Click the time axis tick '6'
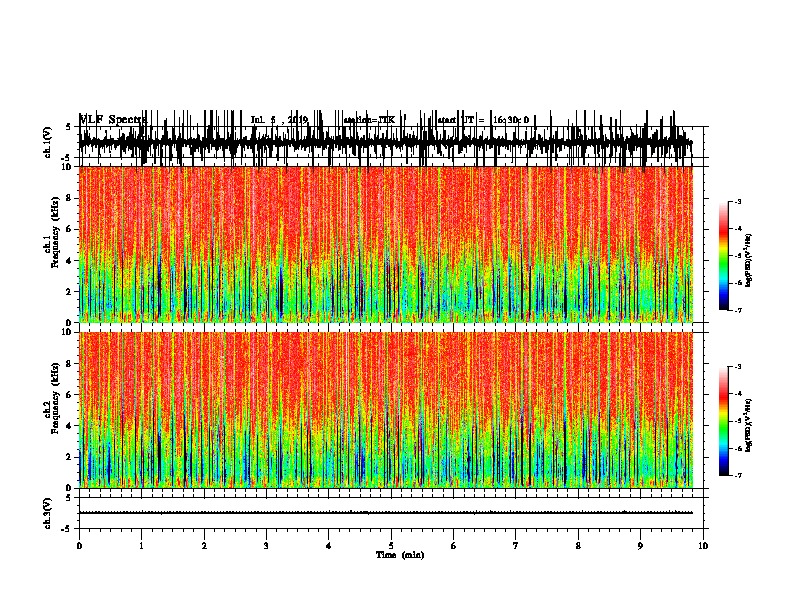 [454, 546]
